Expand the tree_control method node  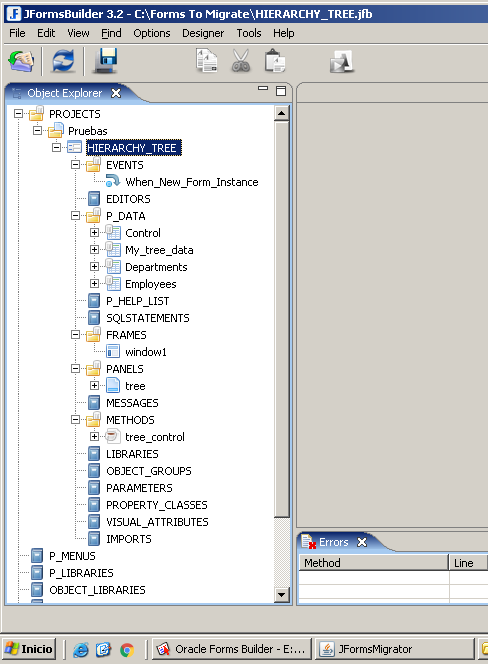(x=94, y=436)
